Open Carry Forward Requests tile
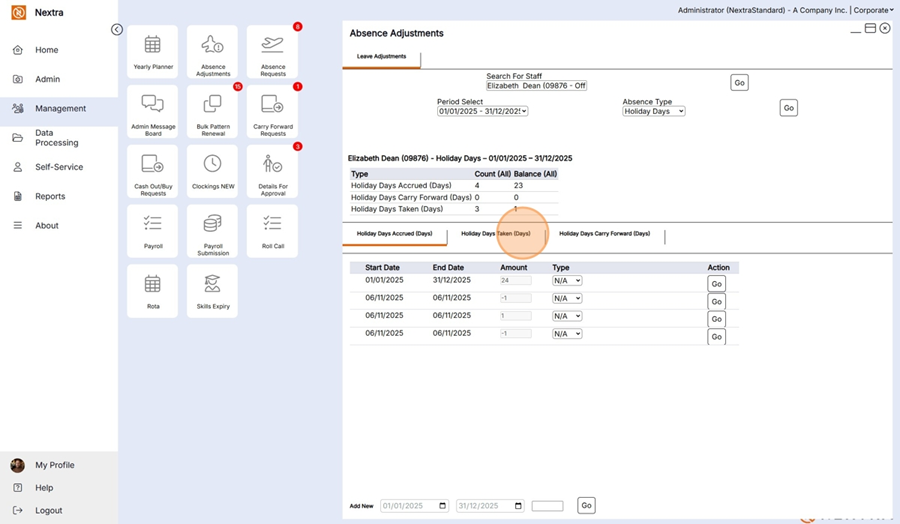The height and width of the screenshot is (524, 900). [x=272, y=111]
